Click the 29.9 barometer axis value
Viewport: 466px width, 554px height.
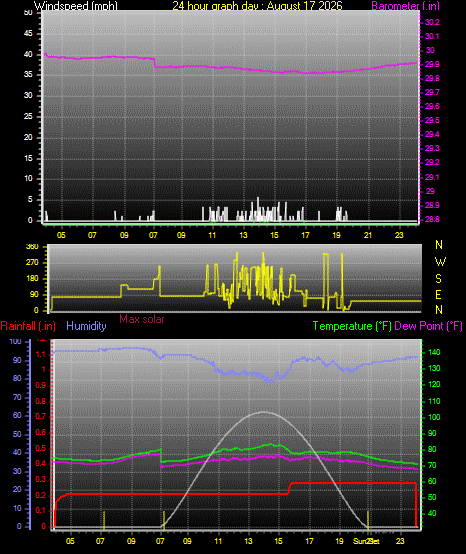click(432, 64)
